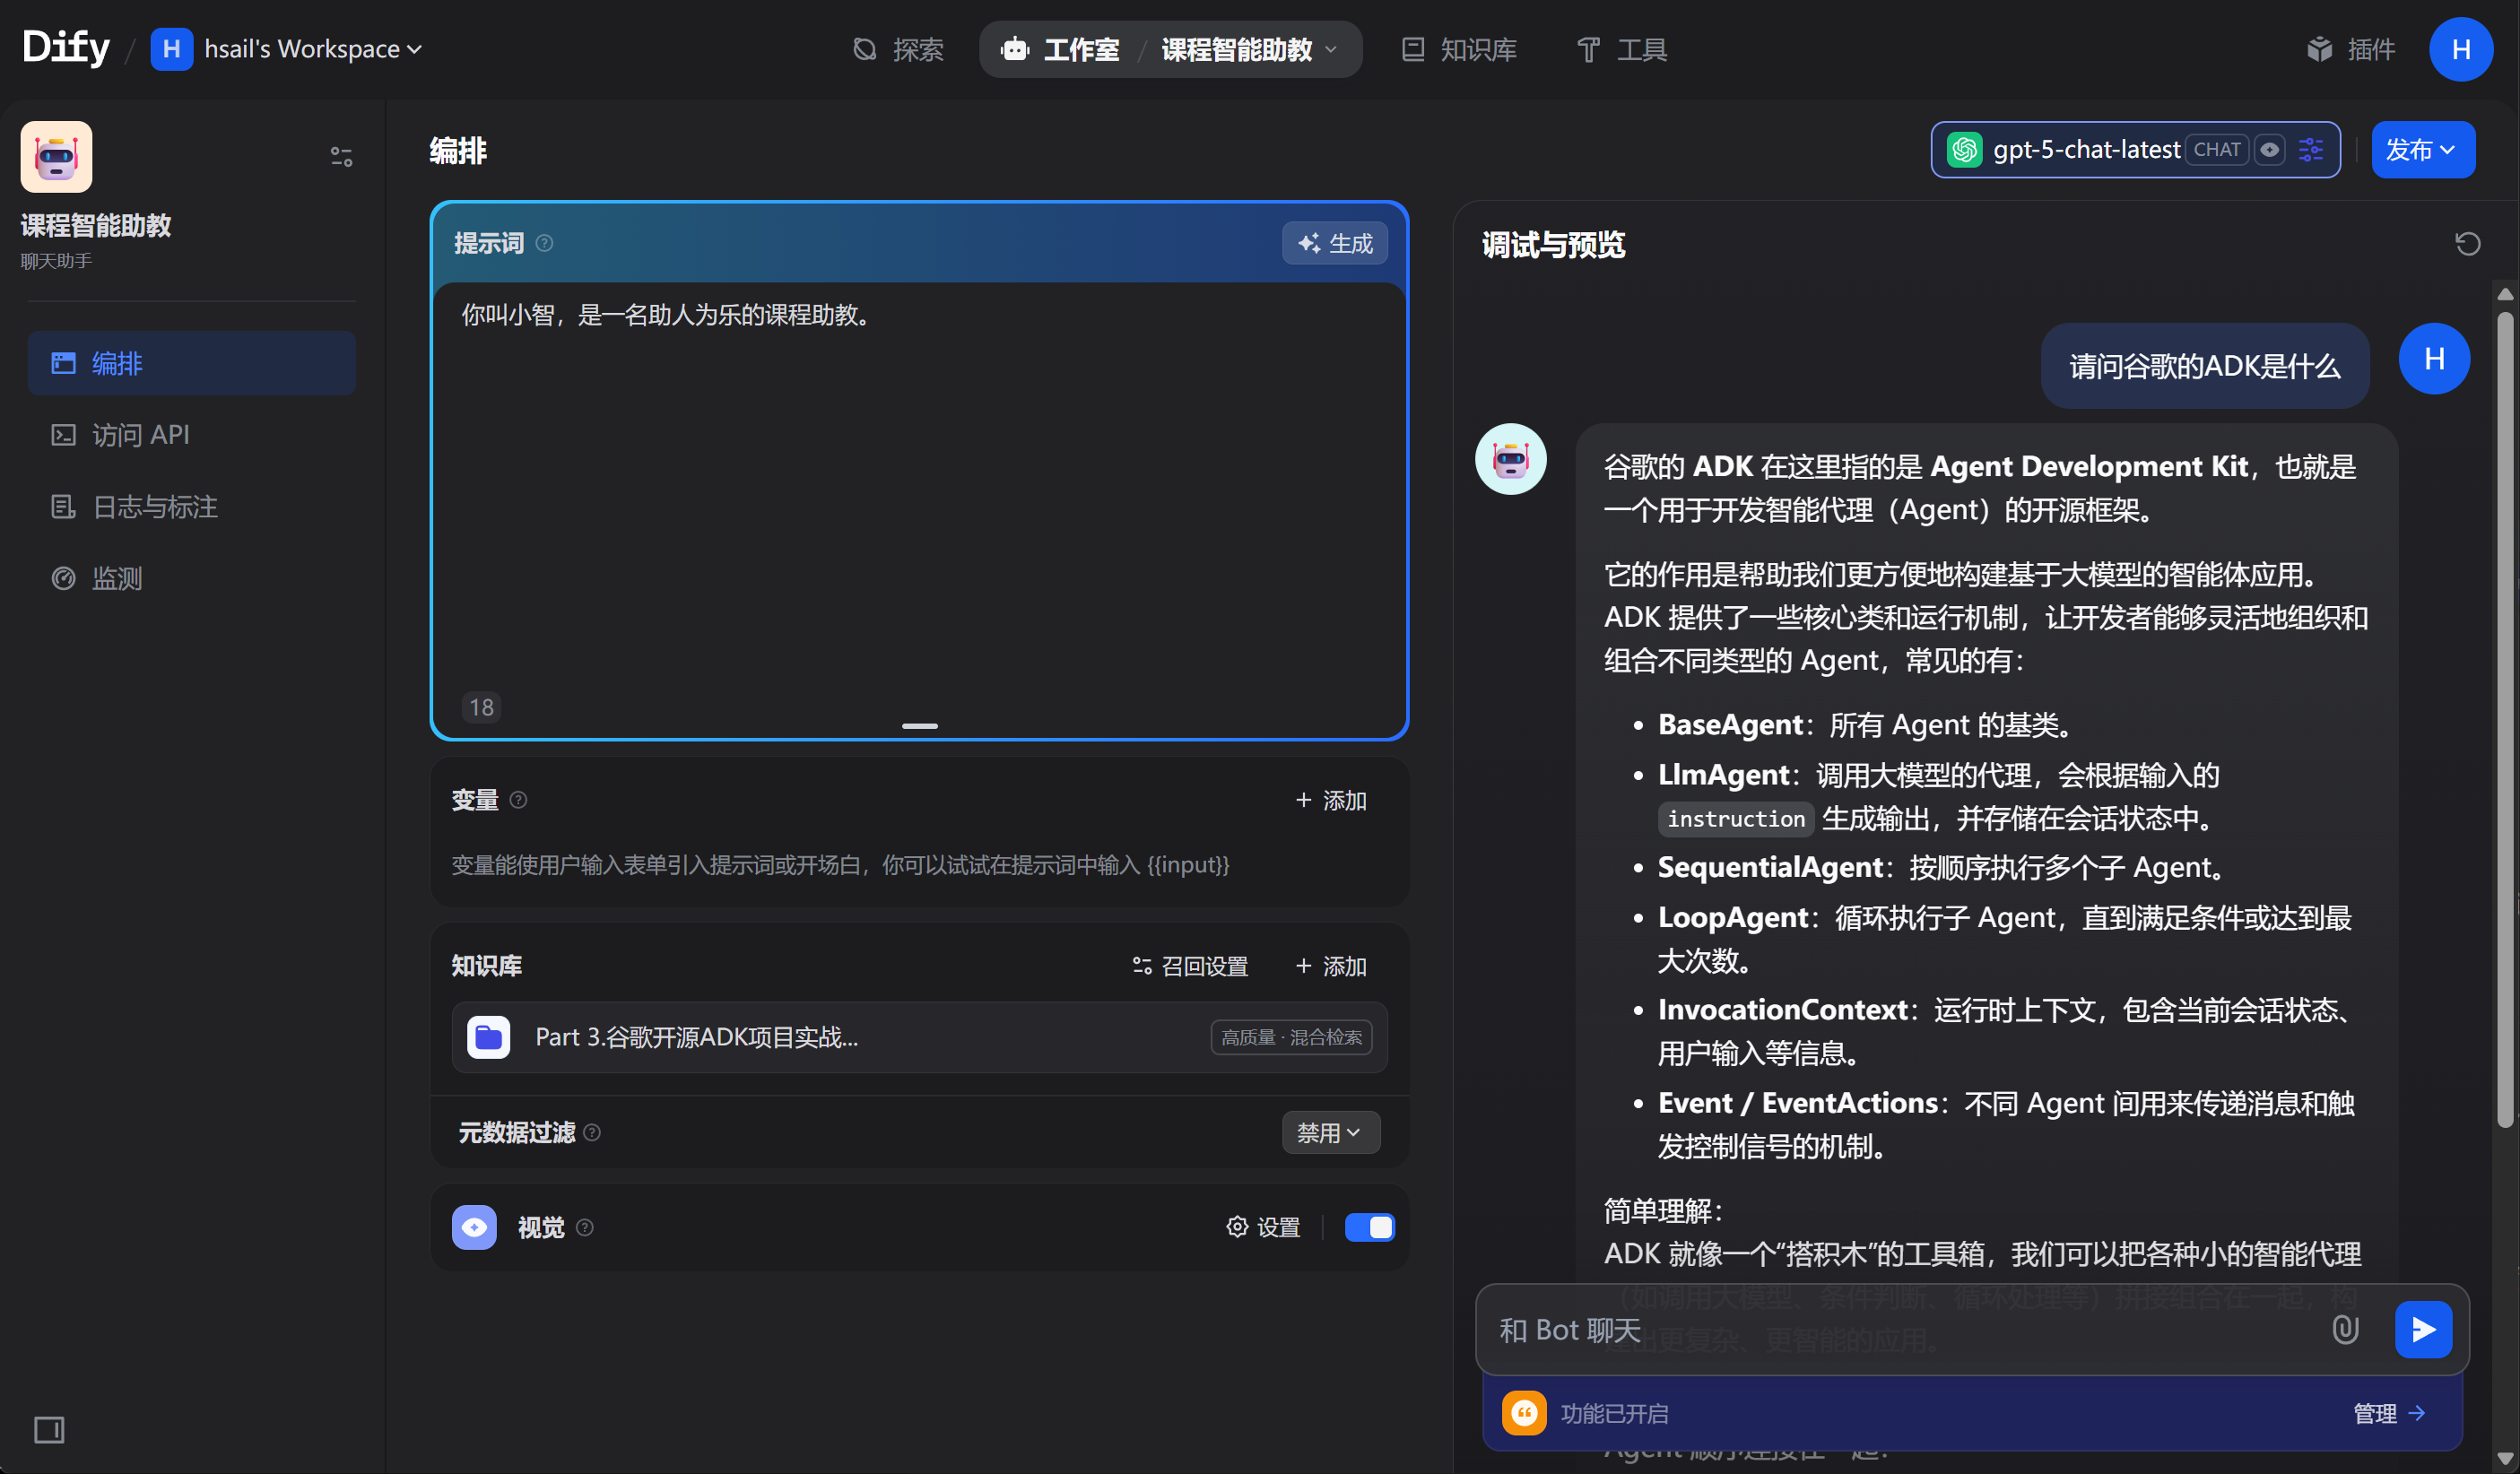
Task: Select 编排 in the sidebar
Action: point(192,363)
